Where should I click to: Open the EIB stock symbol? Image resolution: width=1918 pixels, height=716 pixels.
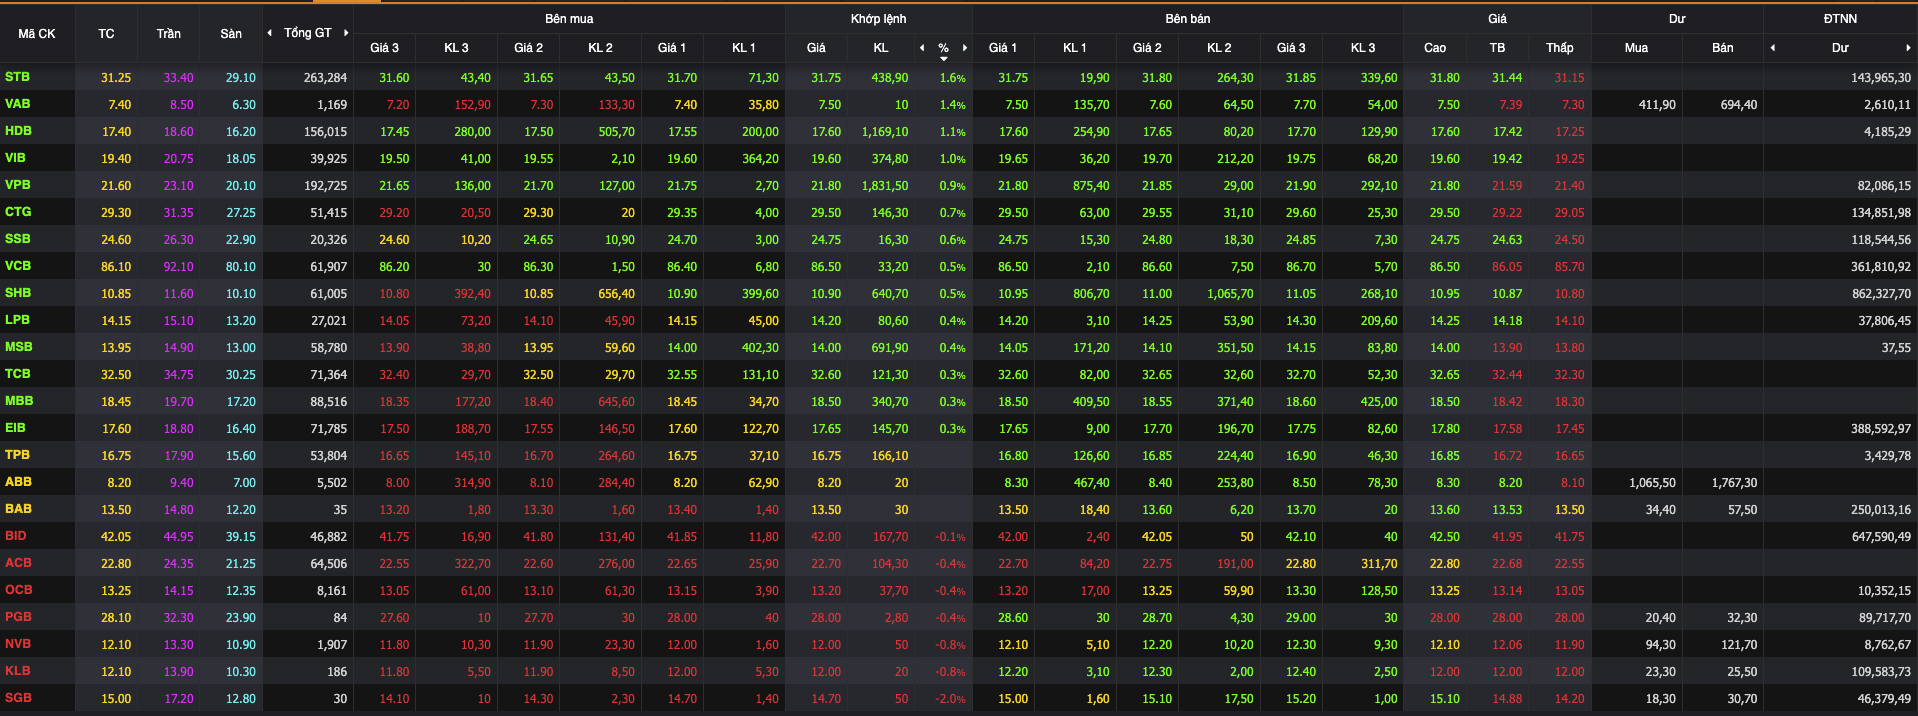coord(15,428)
